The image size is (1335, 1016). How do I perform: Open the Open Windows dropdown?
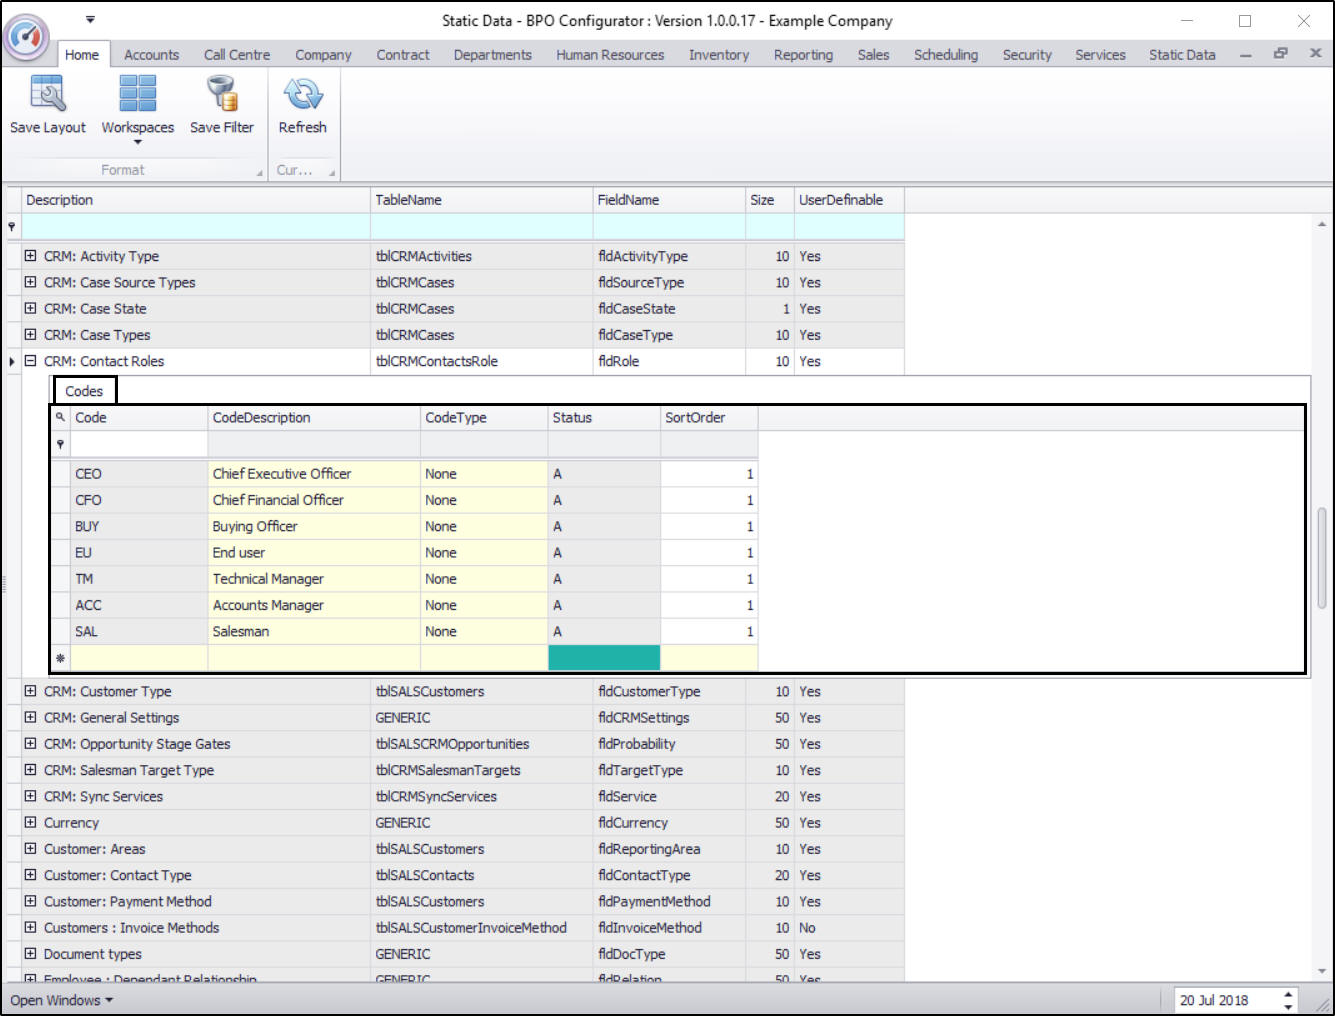tap(62, 1000)
